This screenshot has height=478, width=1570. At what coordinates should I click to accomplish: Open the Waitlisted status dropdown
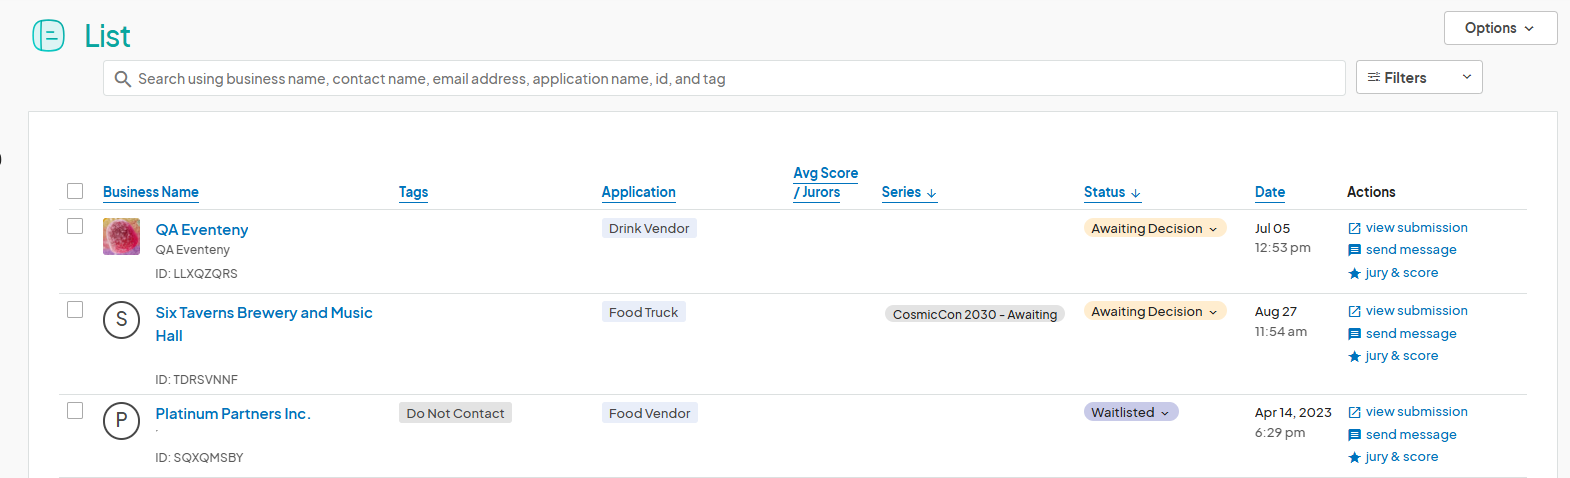1131,412
